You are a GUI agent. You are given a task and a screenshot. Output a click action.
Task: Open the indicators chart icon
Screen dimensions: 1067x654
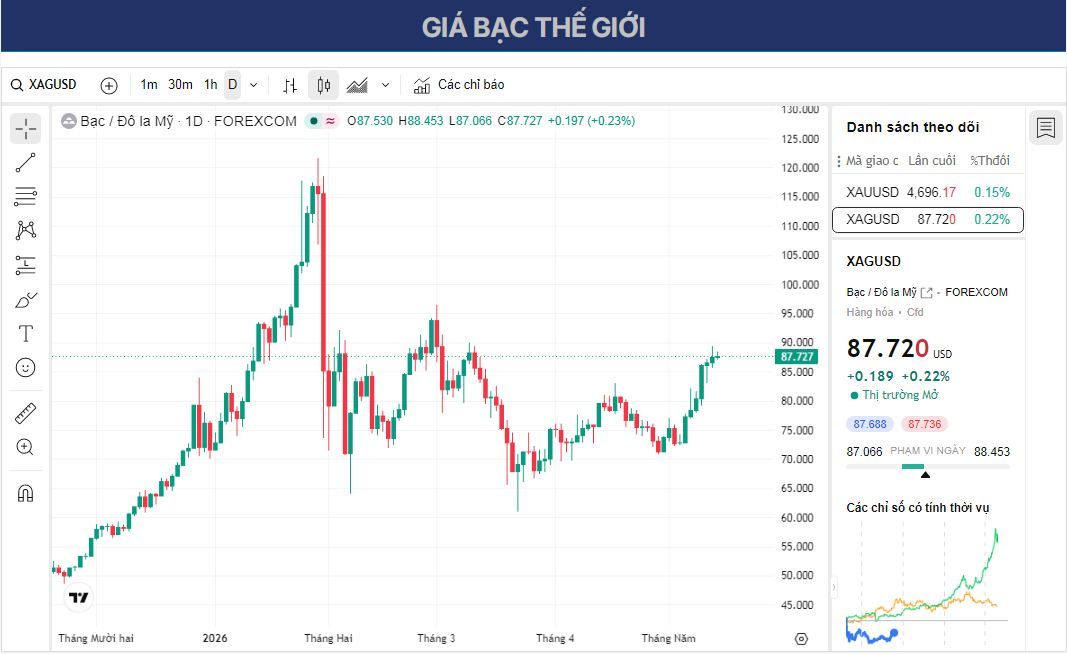(422, 85)
